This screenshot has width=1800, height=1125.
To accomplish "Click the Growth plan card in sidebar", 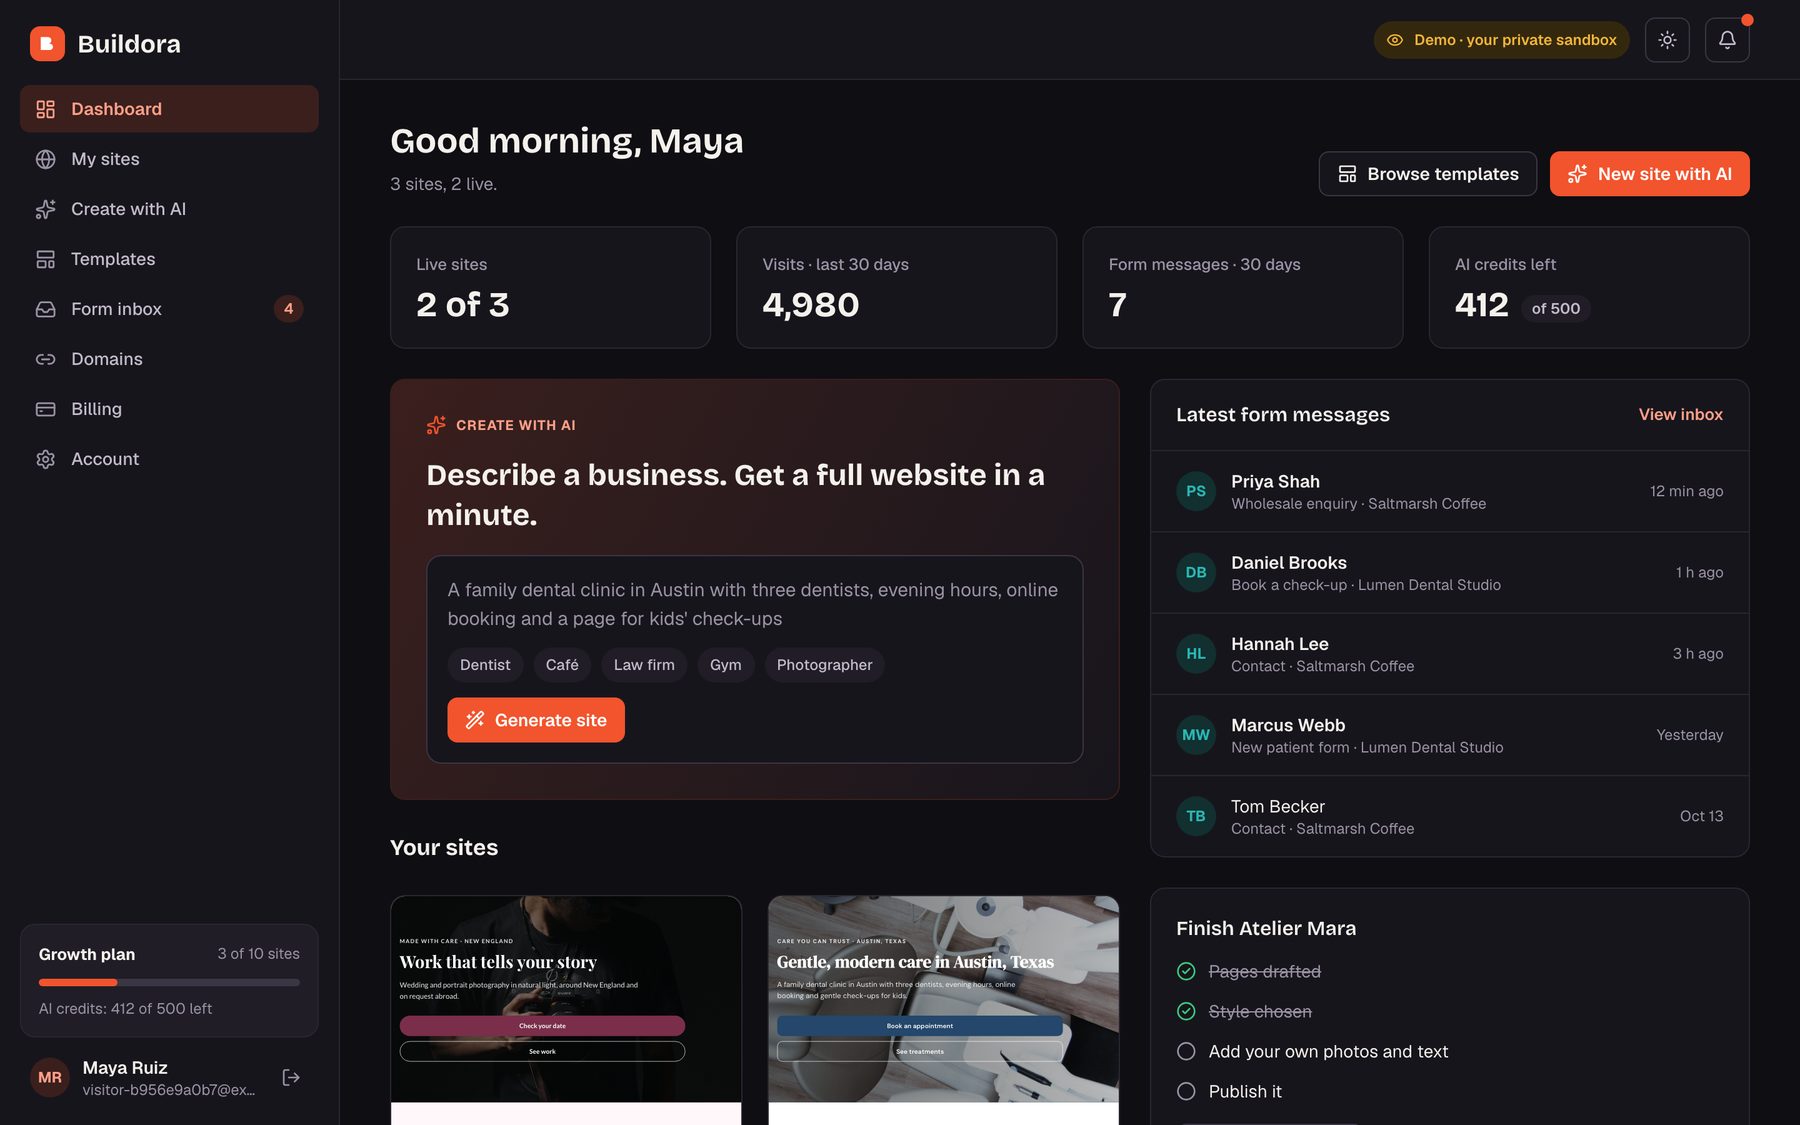I will point(169,980).
